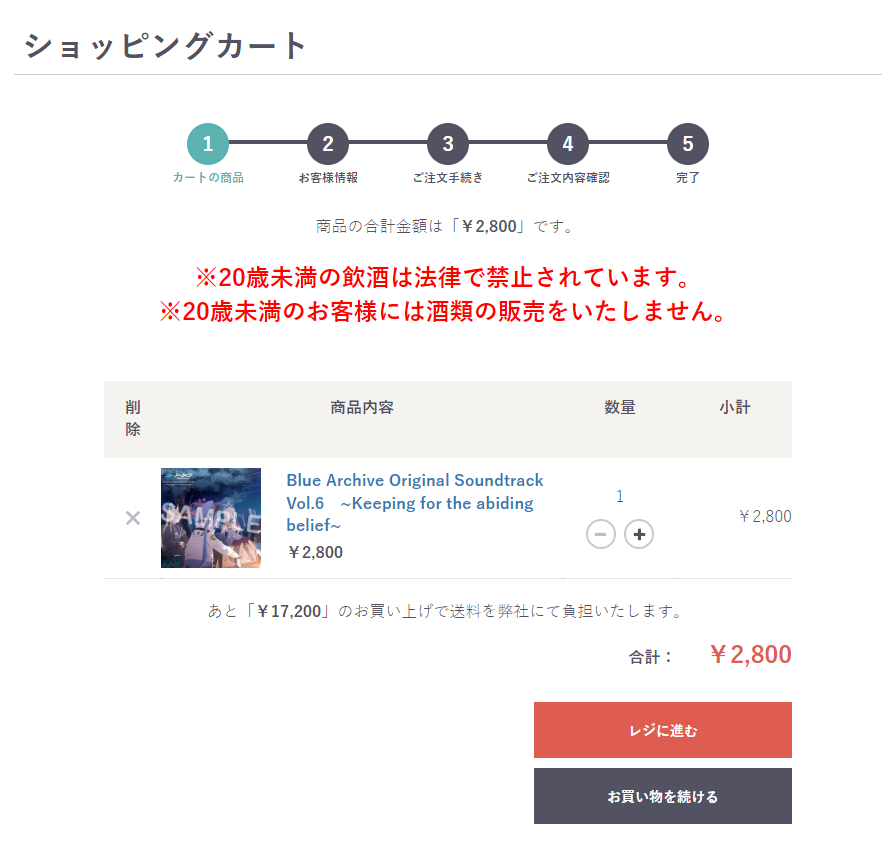
Task: Select step 2 circle in progress bar
Action: (328, 144)
